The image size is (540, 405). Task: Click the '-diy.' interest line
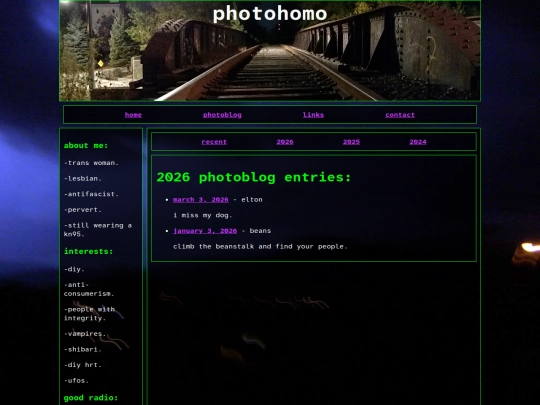pyautogui.click(x=74, y=269)
